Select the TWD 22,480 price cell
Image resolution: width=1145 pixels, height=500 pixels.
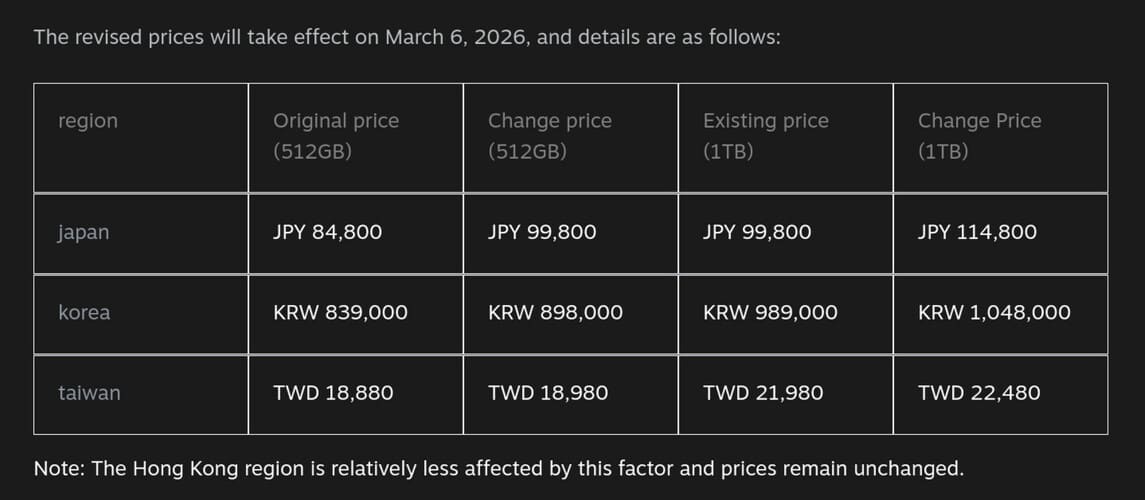(979, 393)
